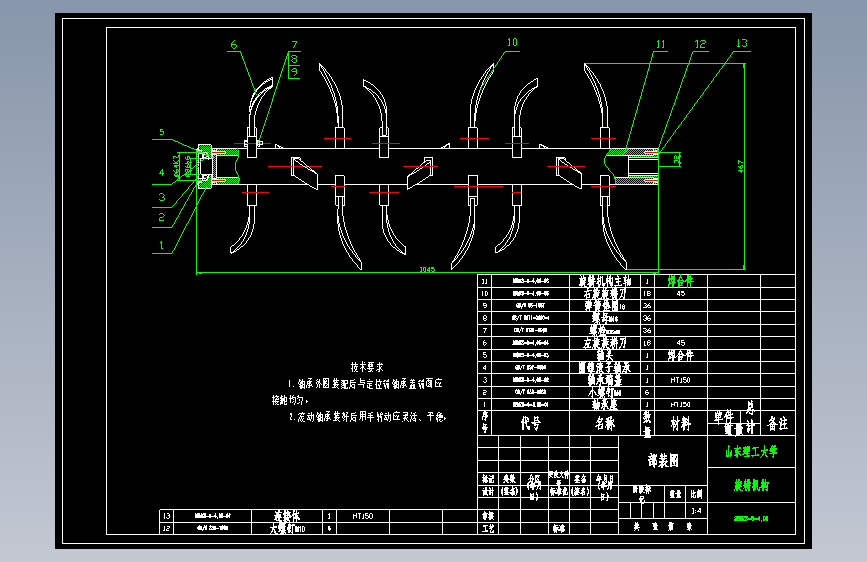
Task: Click callout number 4 at the left shaft end
Action: [x=161, y=173]
